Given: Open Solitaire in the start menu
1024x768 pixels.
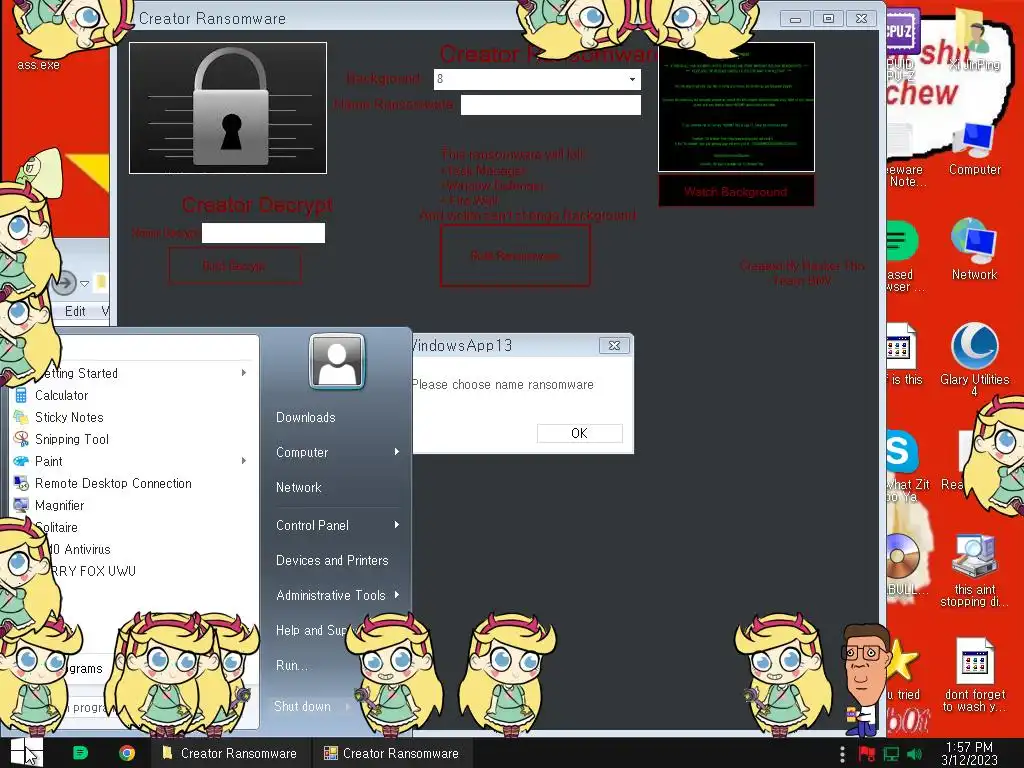Looking at the screenshot, I should (x=57, y=527).
